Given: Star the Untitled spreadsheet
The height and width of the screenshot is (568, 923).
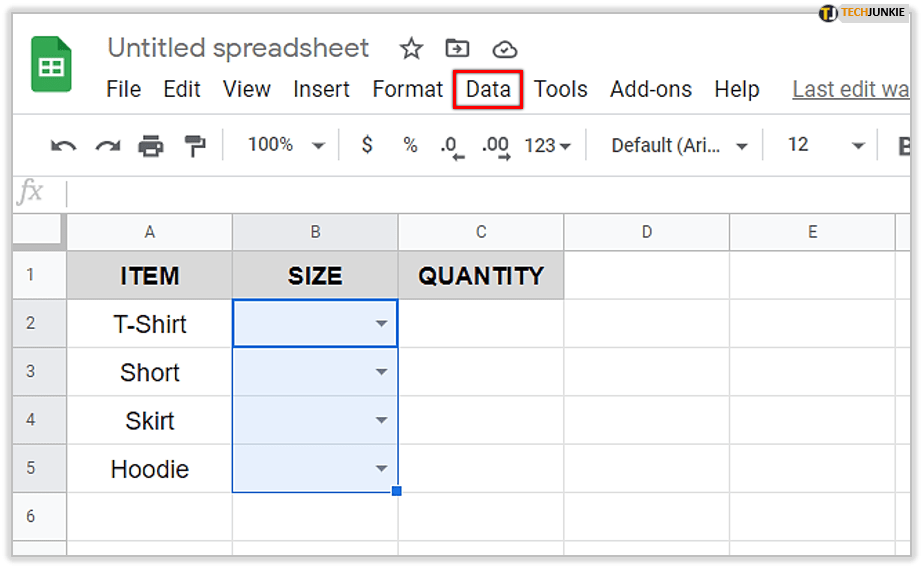Looking at the screenshot, I should pyautogui.click(x=411, y=49).
